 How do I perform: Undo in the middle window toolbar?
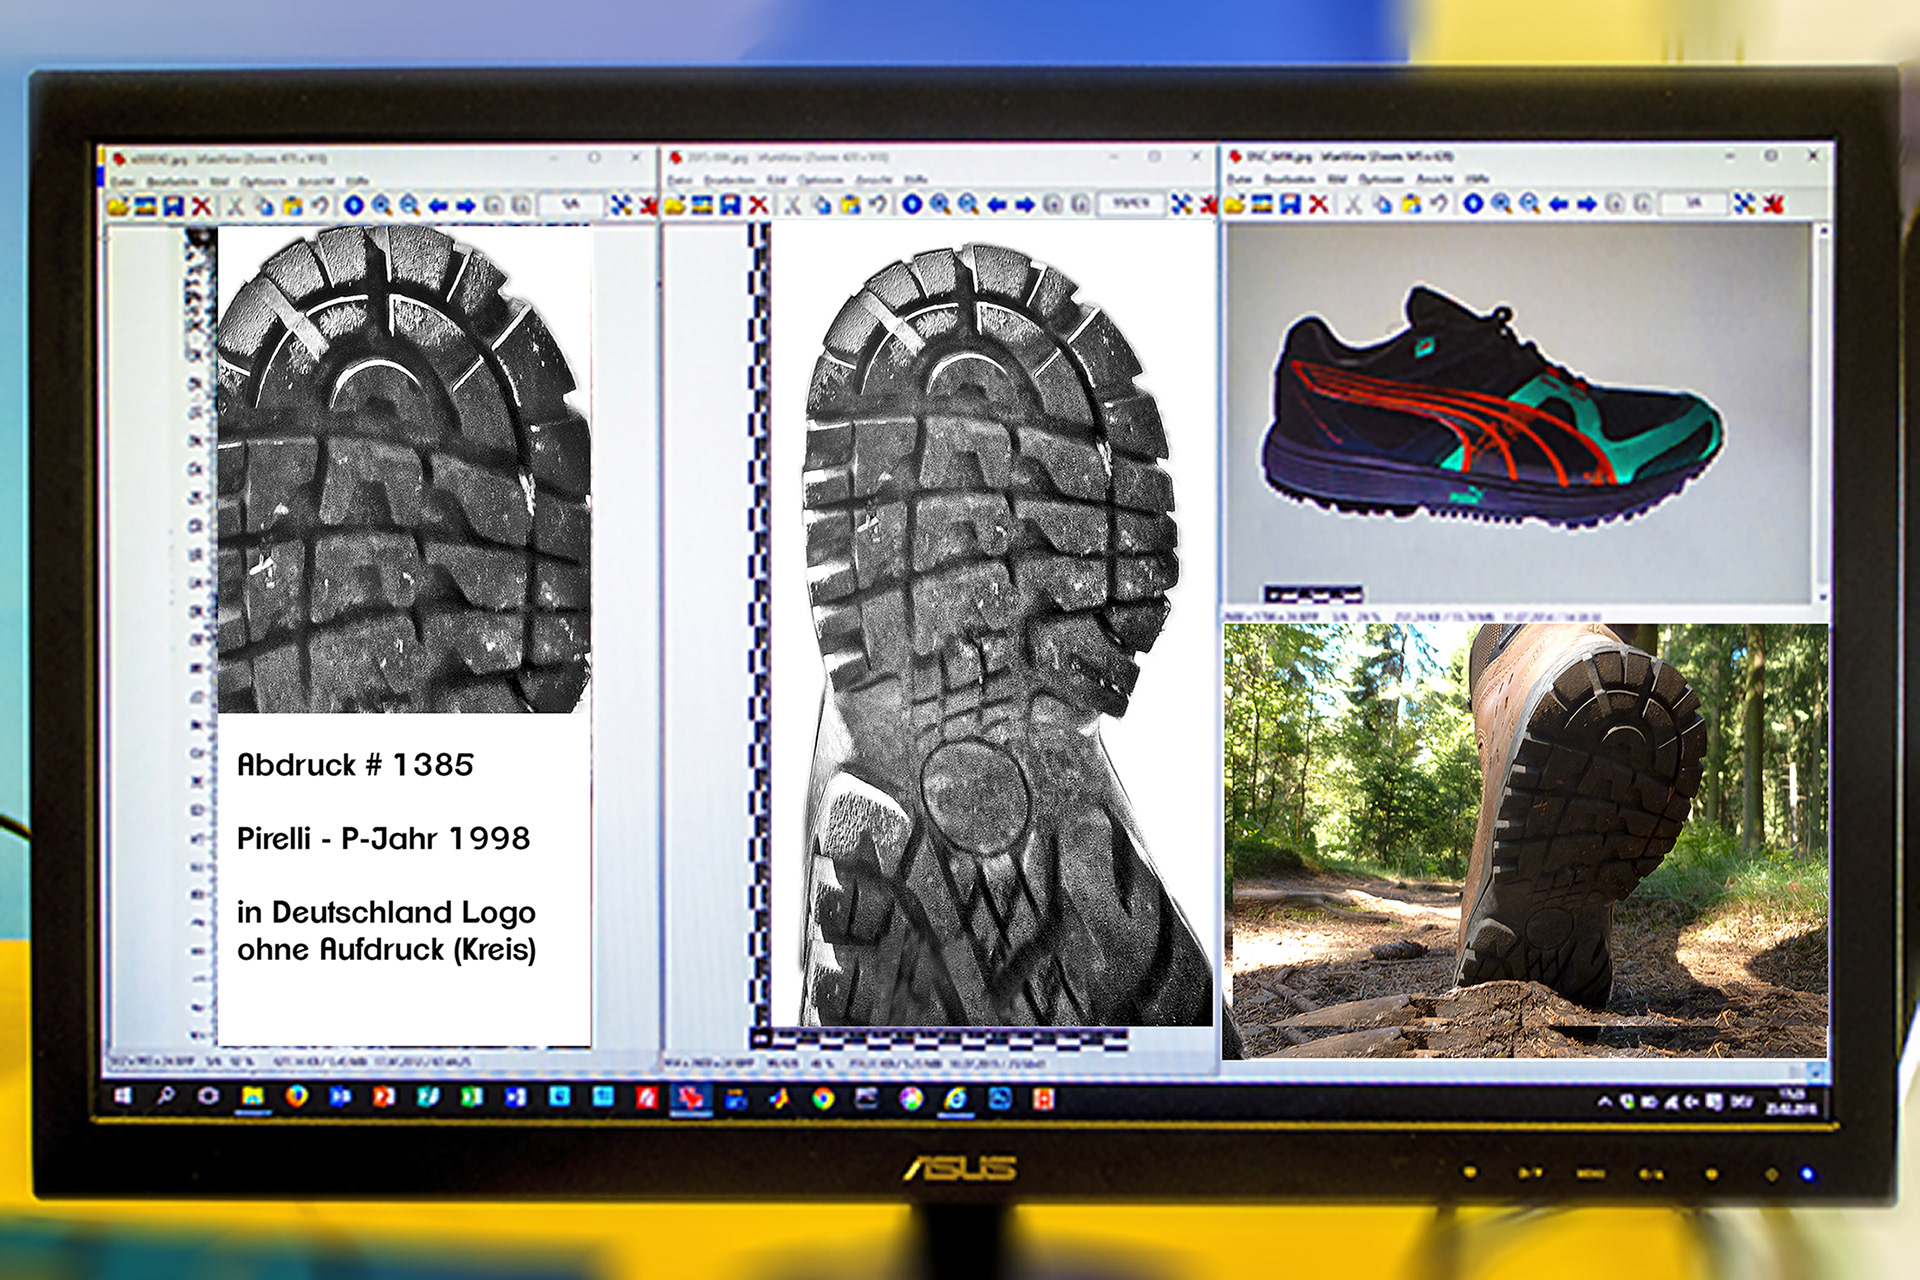coord(878,204)
